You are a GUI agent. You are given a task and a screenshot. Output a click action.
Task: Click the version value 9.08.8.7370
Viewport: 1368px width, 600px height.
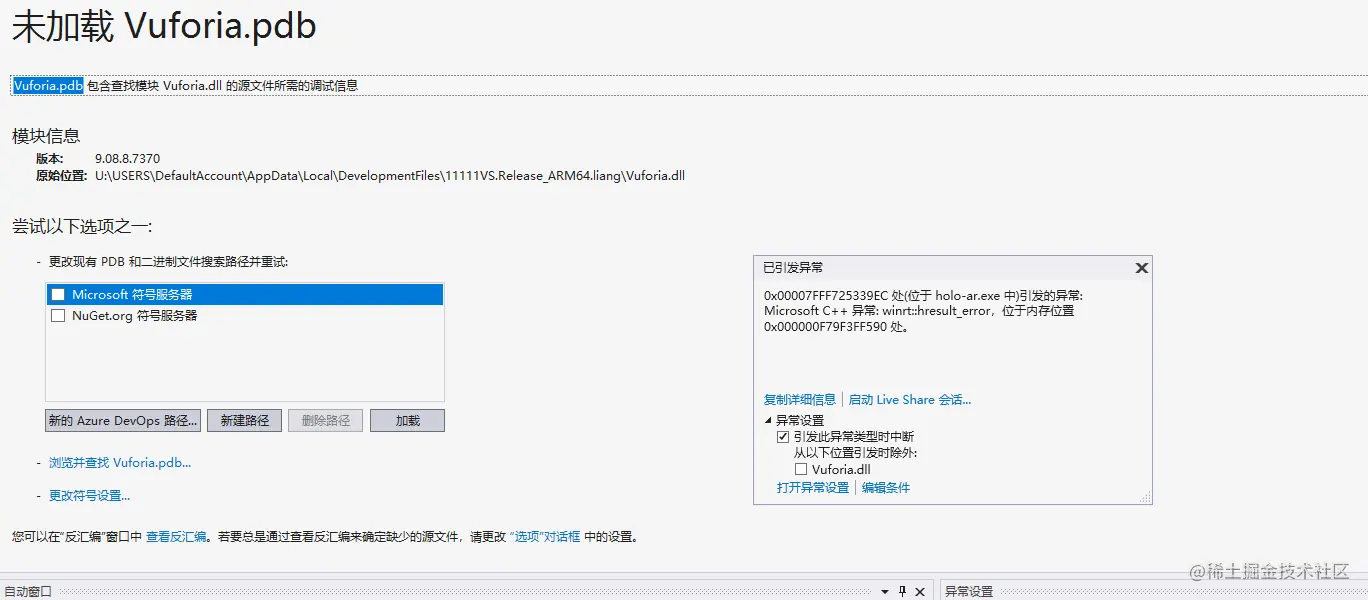coord(127,159)
